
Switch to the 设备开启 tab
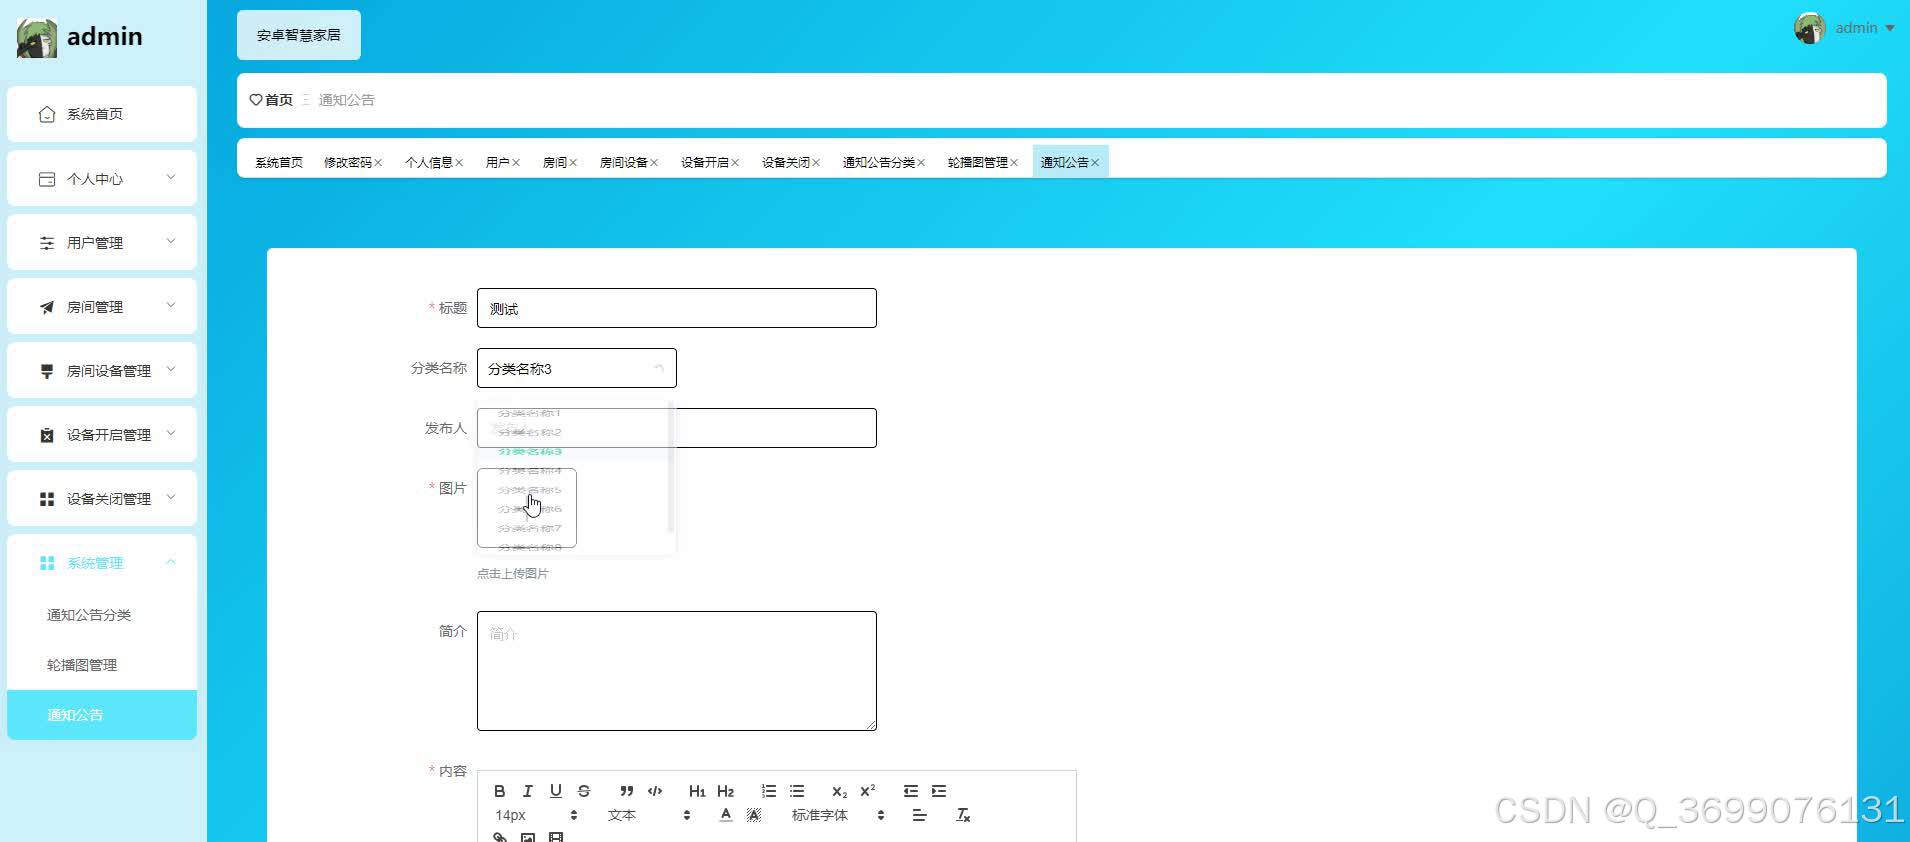pyautogui.click(x=705, y=162)
